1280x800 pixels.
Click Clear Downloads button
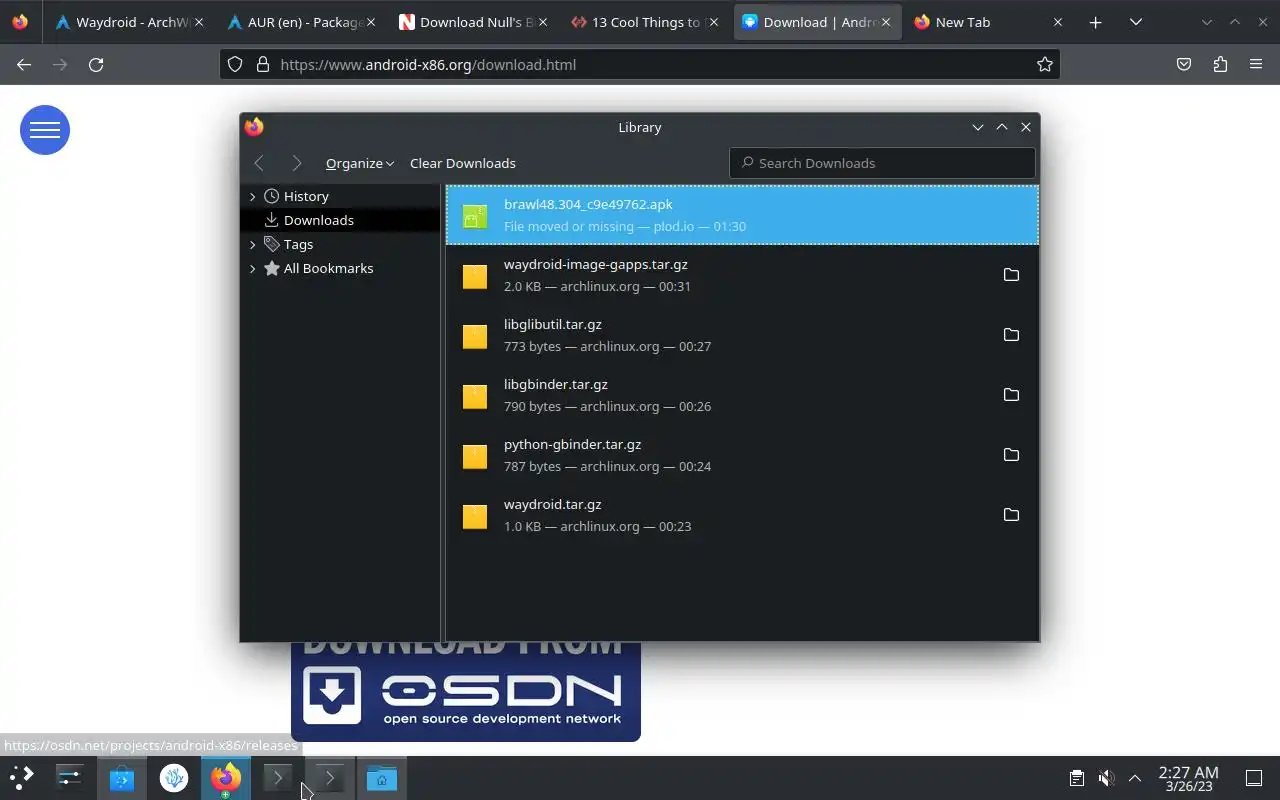click(x=463, y=163)
